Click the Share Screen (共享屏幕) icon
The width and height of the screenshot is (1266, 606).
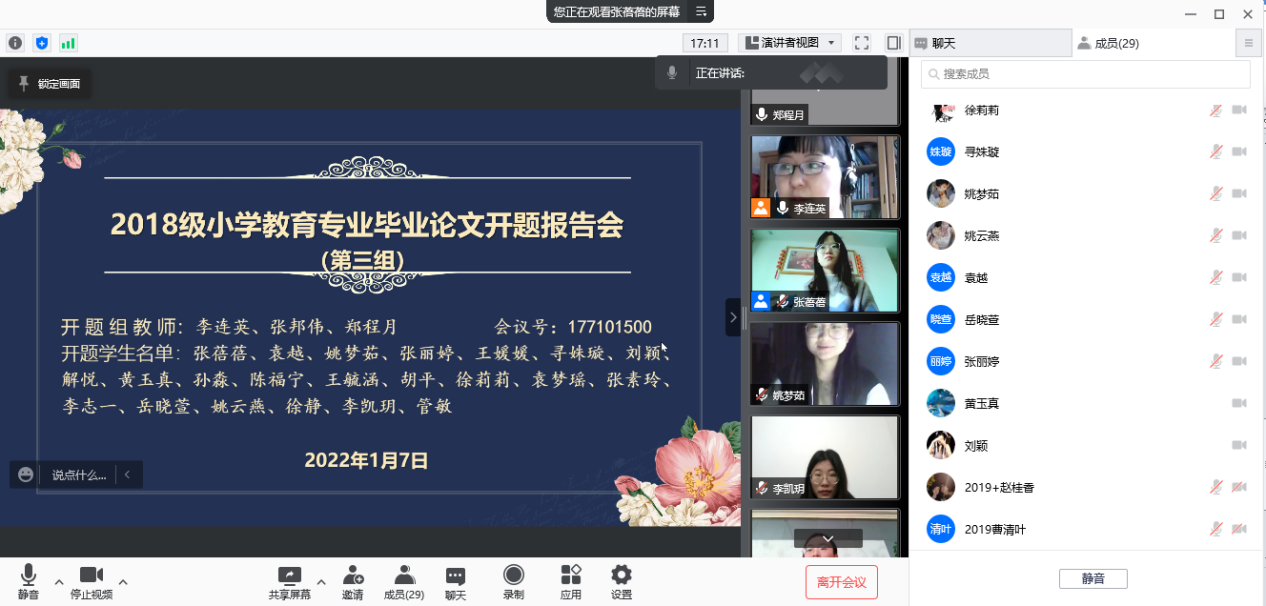(x=289, y=576)
